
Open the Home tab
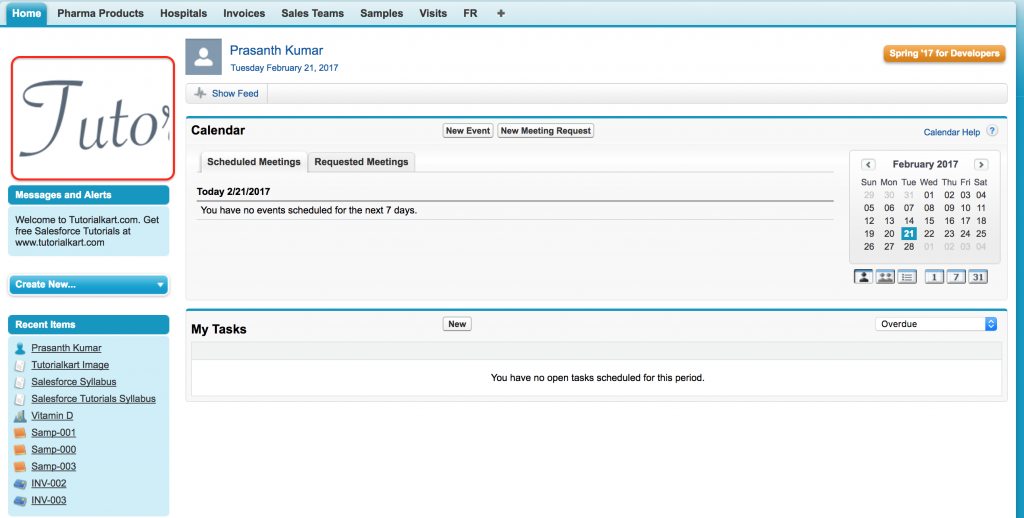coord(27,13)
